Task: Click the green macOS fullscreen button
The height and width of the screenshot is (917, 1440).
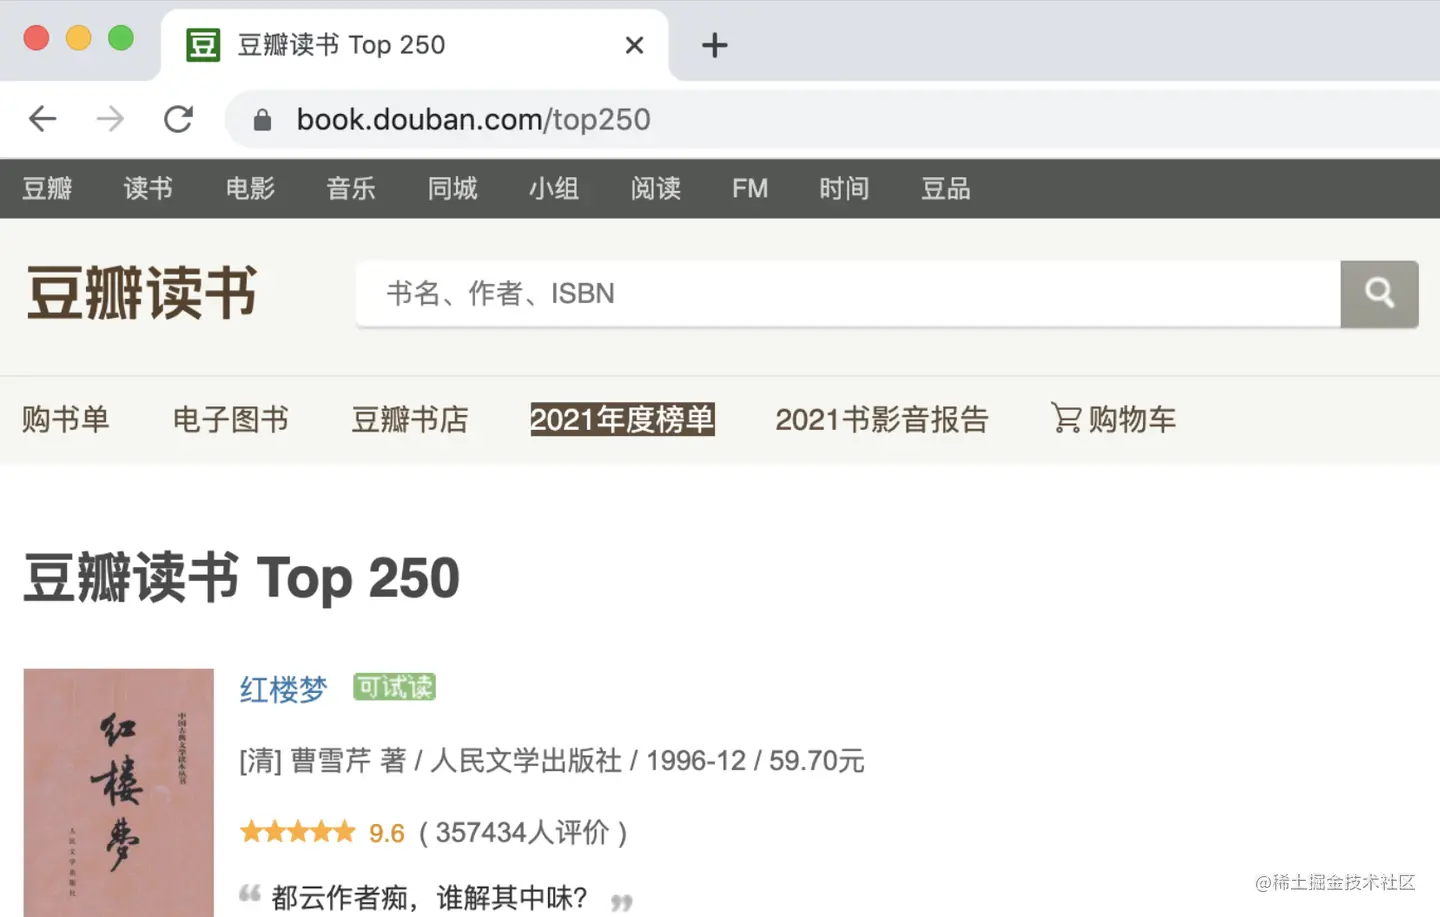Action: pyautogui.click(x=121, y=38)
